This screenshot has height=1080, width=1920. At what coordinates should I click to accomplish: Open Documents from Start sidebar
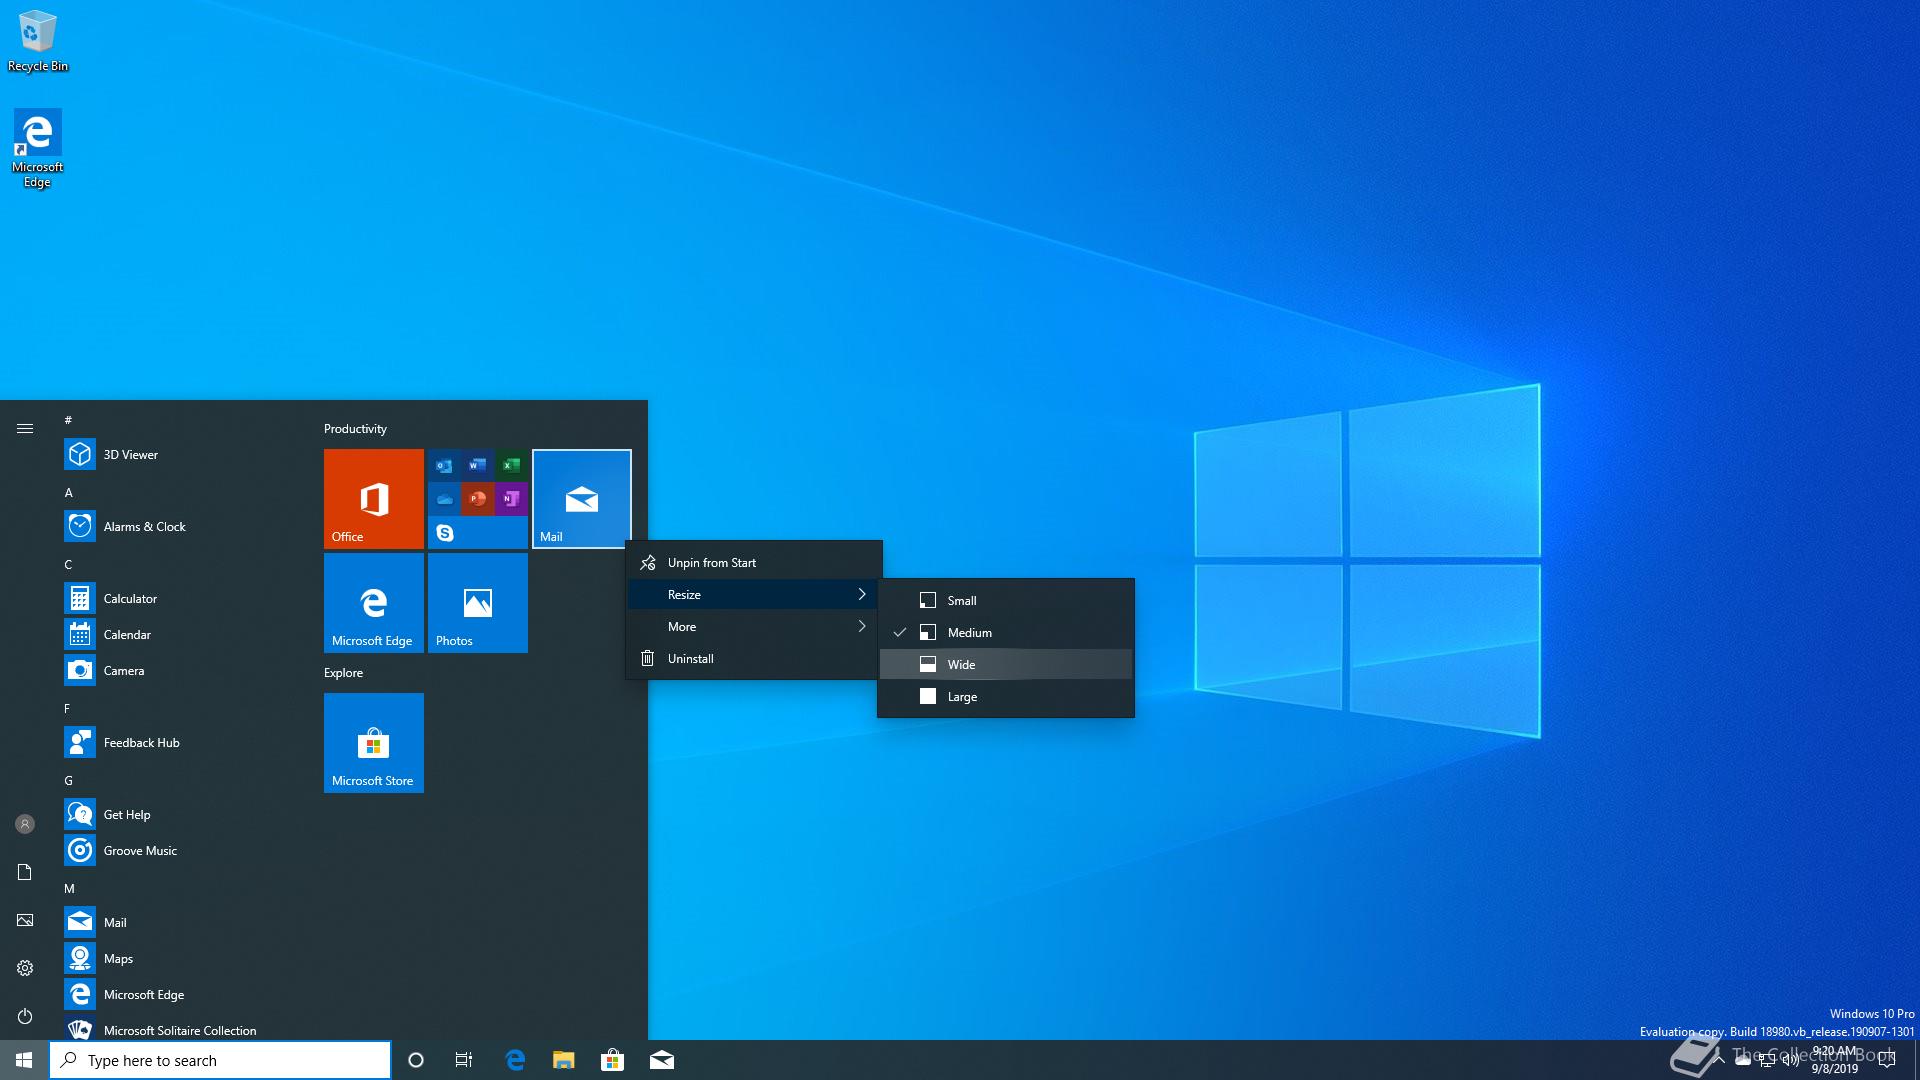[25, 872]
